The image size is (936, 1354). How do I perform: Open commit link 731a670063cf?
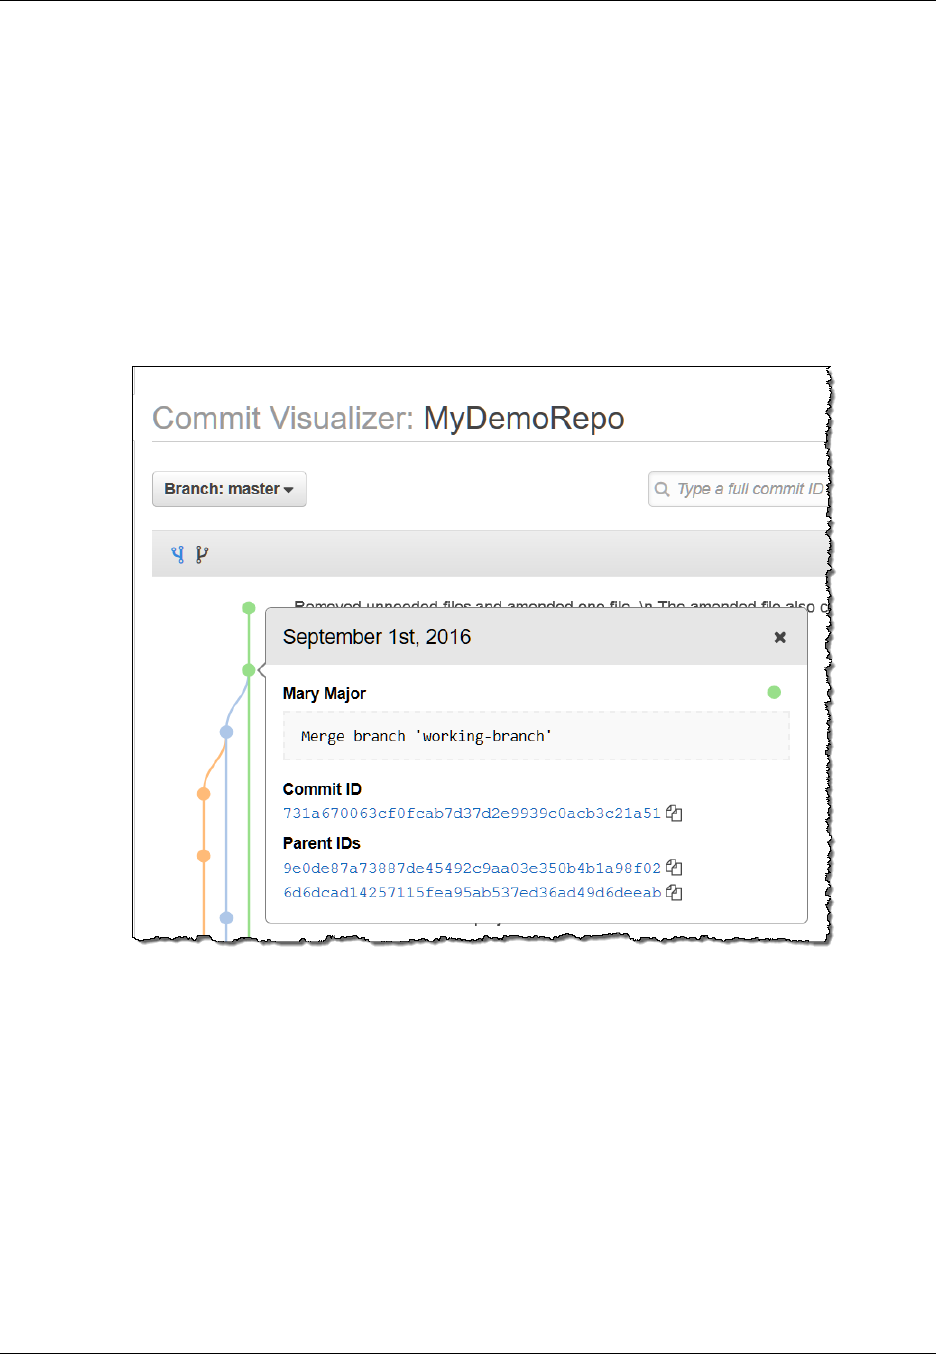tap(471, 814)
